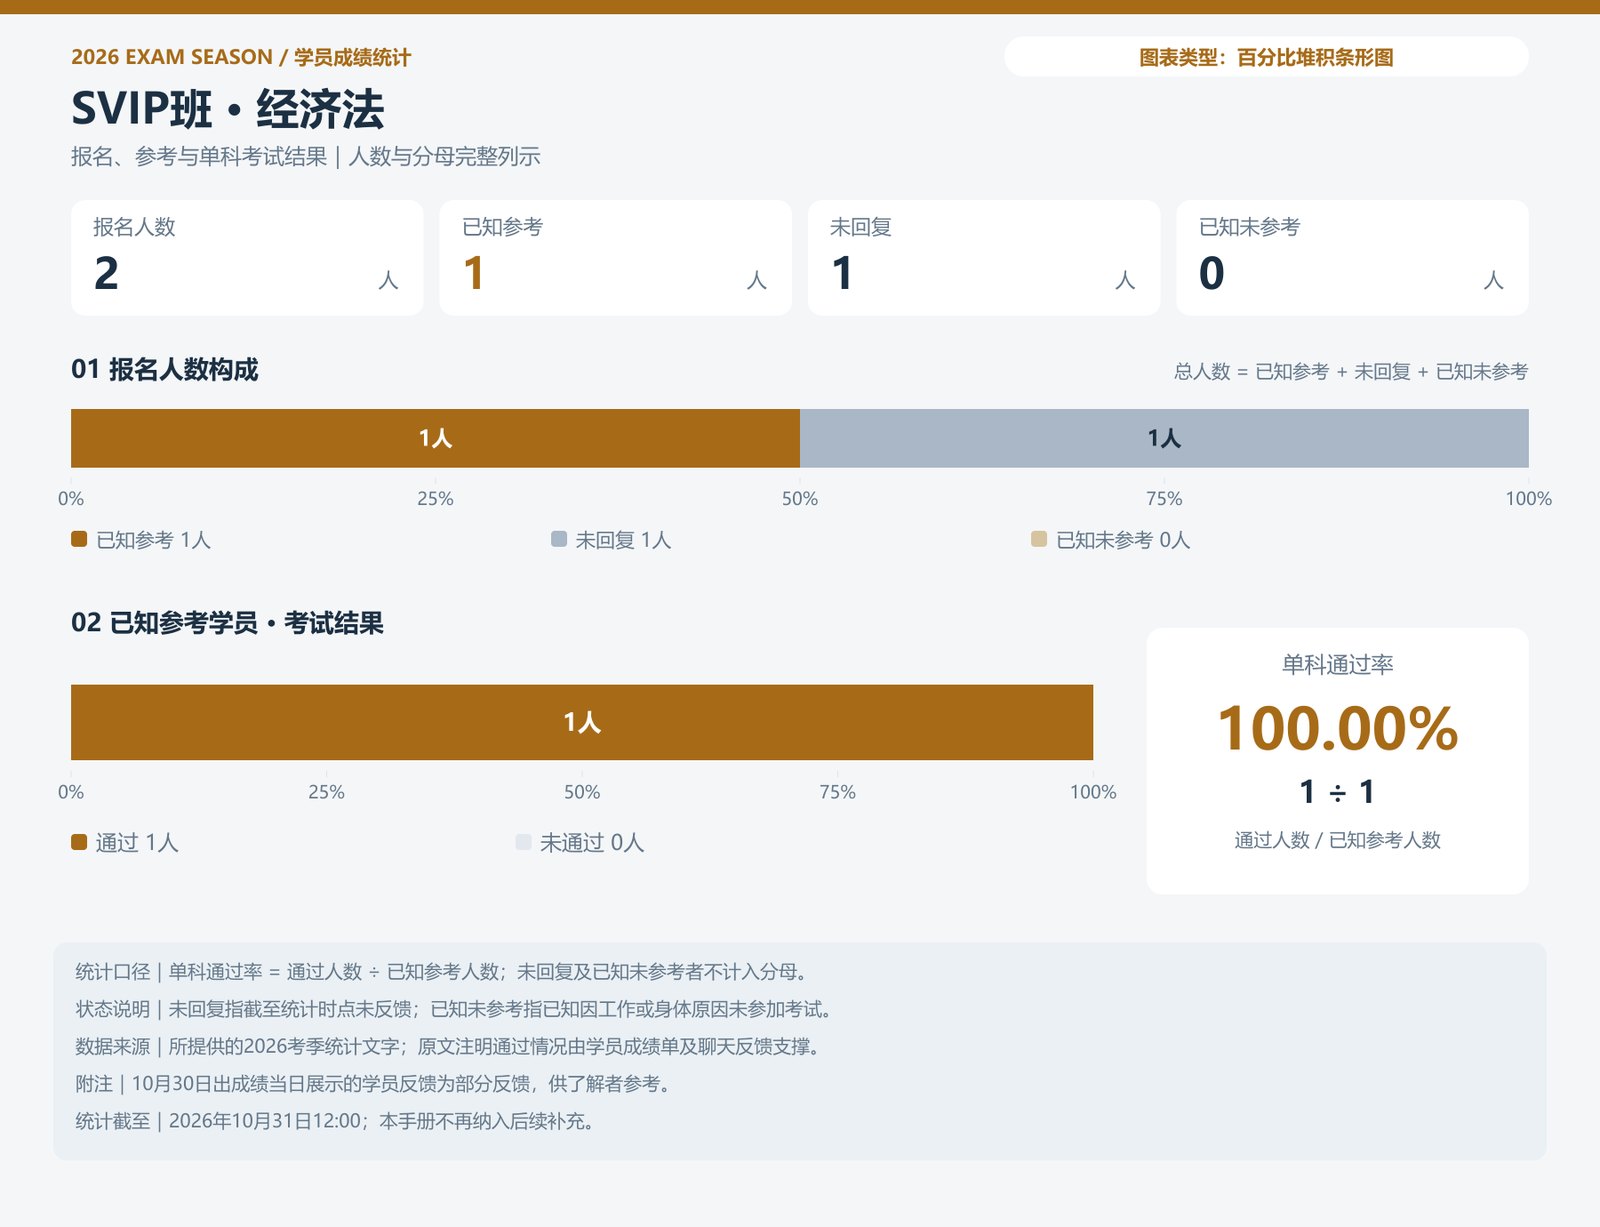Click the 通过 1人 bar in section 02
The width and height of the screenshot is (1600, 1227).
pyautogui.click(x=582, y=722)
